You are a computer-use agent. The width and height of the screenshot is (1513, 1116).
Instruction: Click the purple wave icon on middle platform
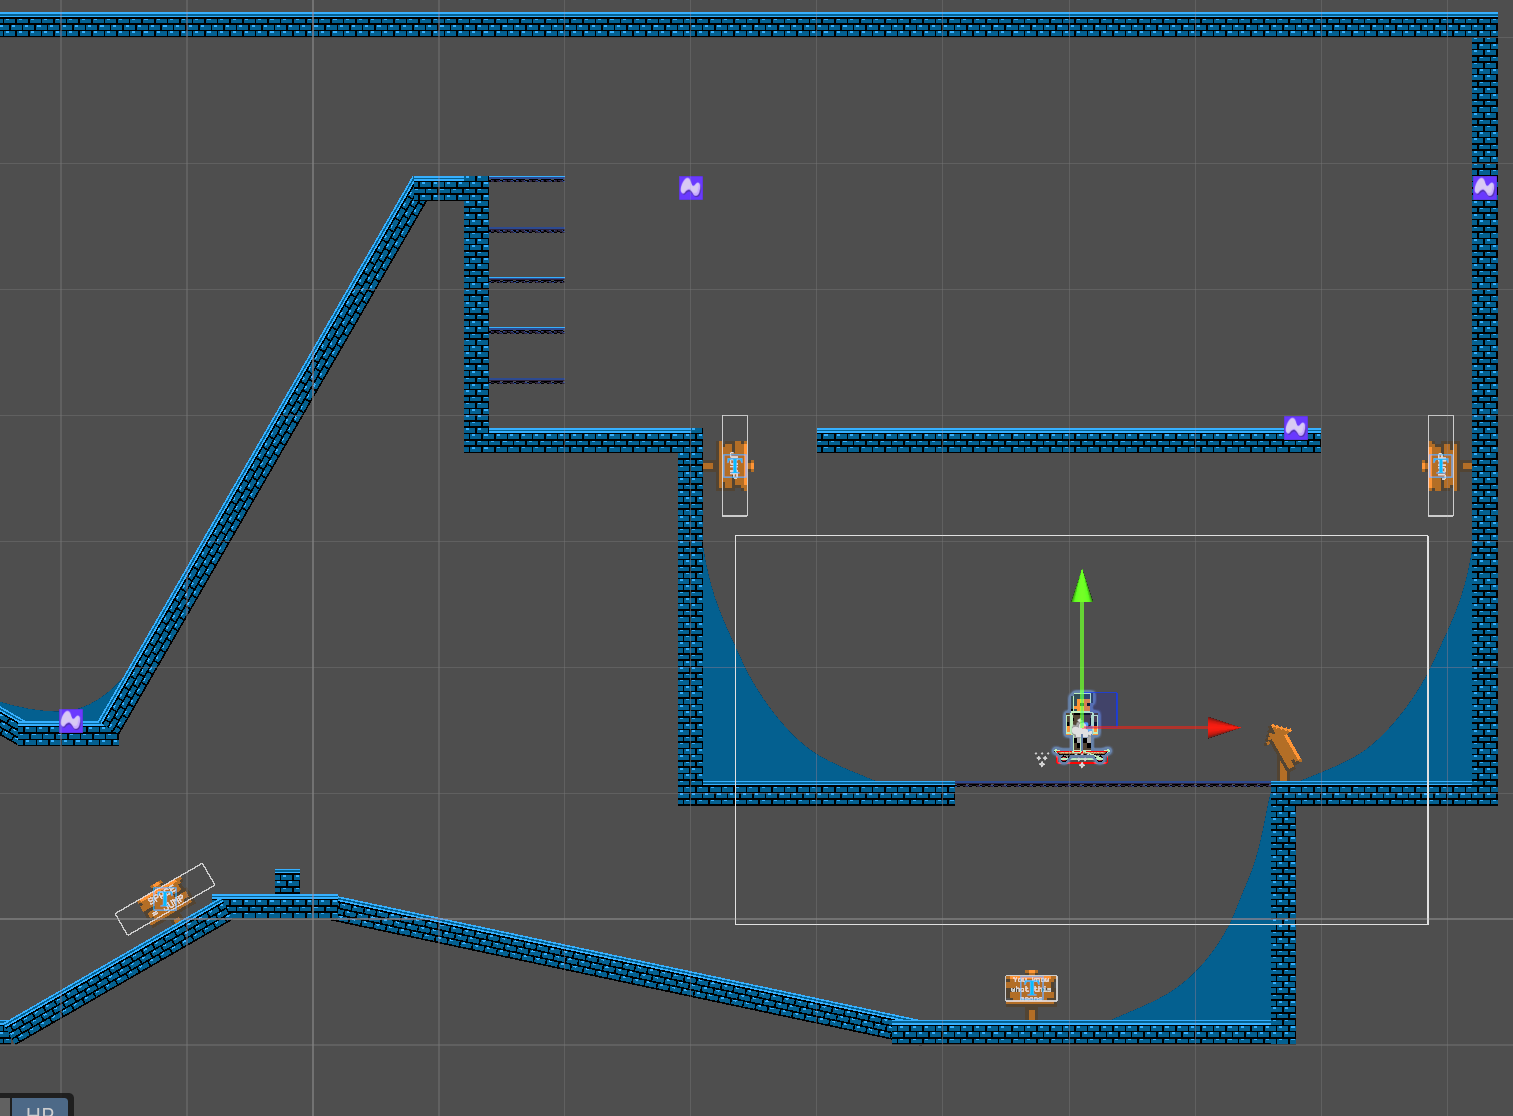tap(1295, 428)
